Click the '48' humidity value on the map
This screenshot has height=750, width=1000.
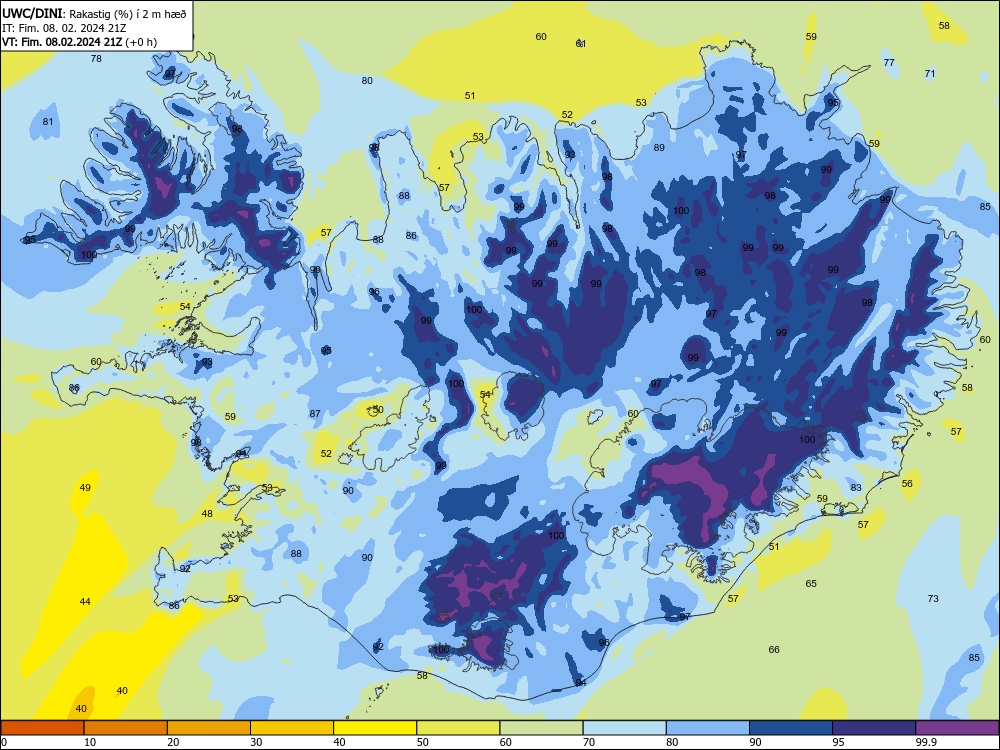pos(207,513)
